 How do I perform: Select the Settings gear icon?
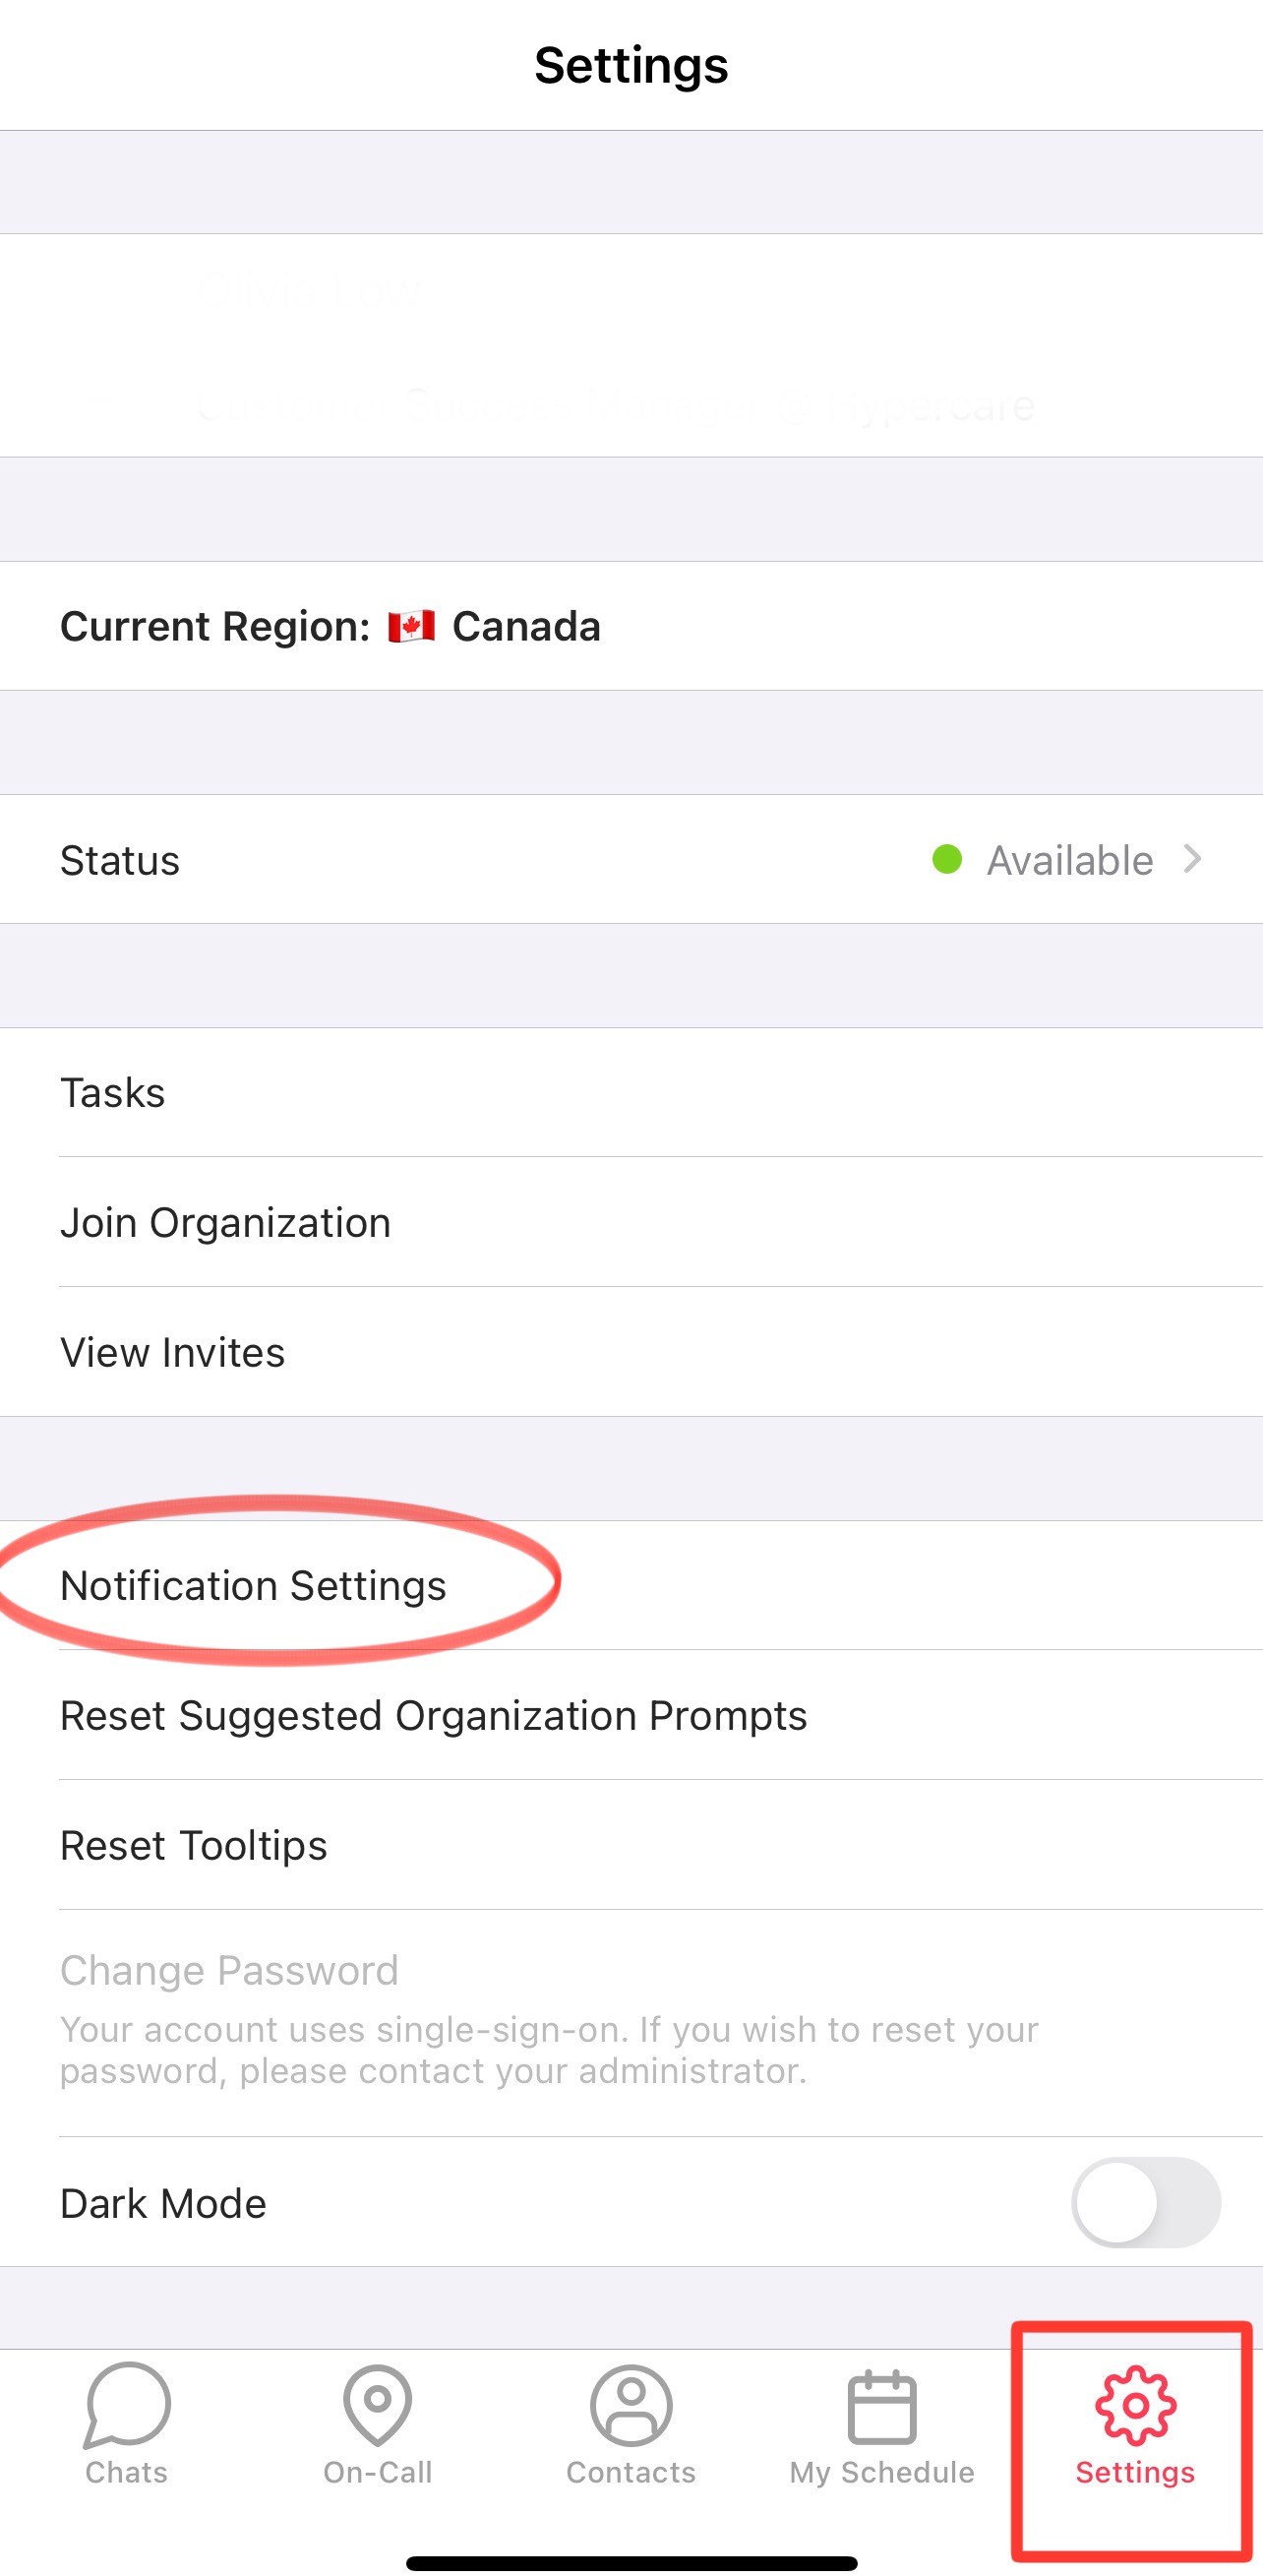point(1135,2405)
